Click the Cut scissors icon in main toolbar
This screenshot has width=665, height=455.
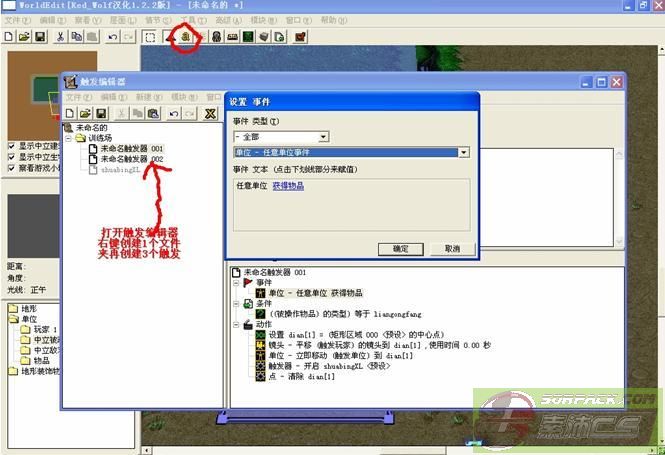61,37
